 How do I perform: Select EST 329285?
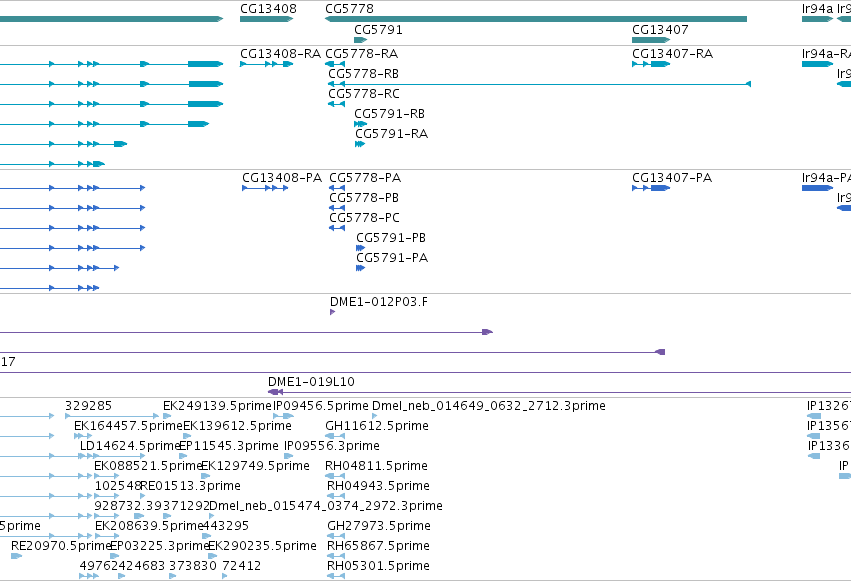pos(88,406)
